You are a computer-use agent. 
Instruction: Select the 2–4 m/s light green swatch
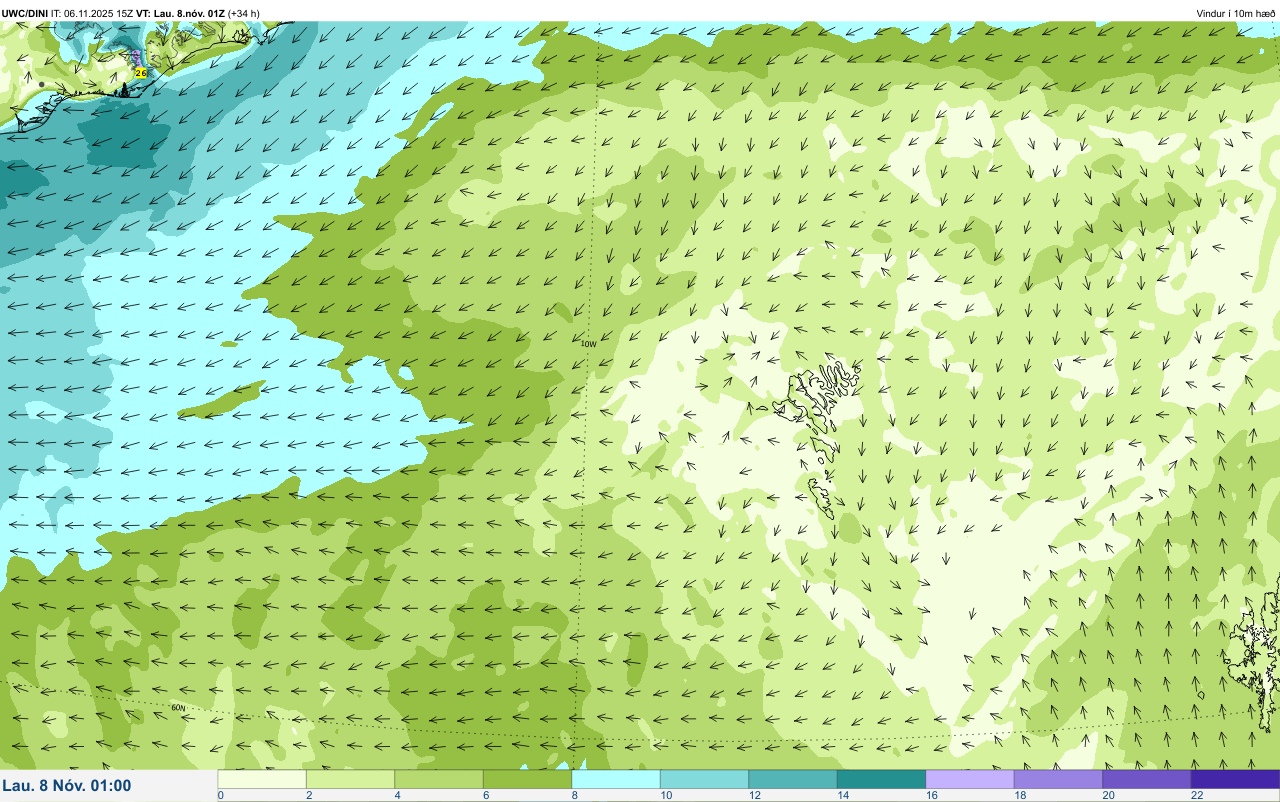pyautogui.click(x=350, y=779)
